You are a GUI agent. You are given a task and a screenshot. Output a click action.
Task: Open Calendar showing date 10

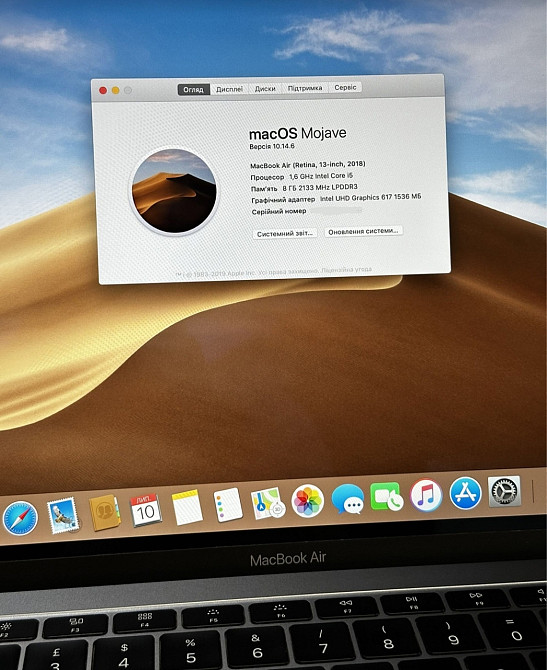(x=145, y=510)
